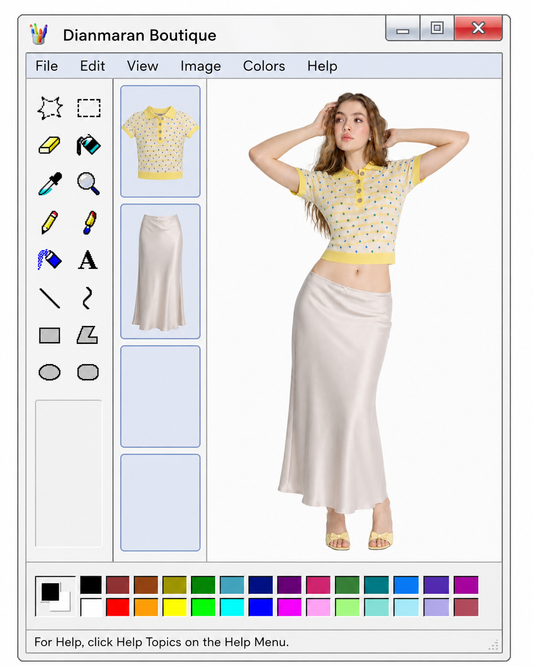Choose the Brush tool
The height and width of the screenshot is (666, 533).
[x=89, y=222]
